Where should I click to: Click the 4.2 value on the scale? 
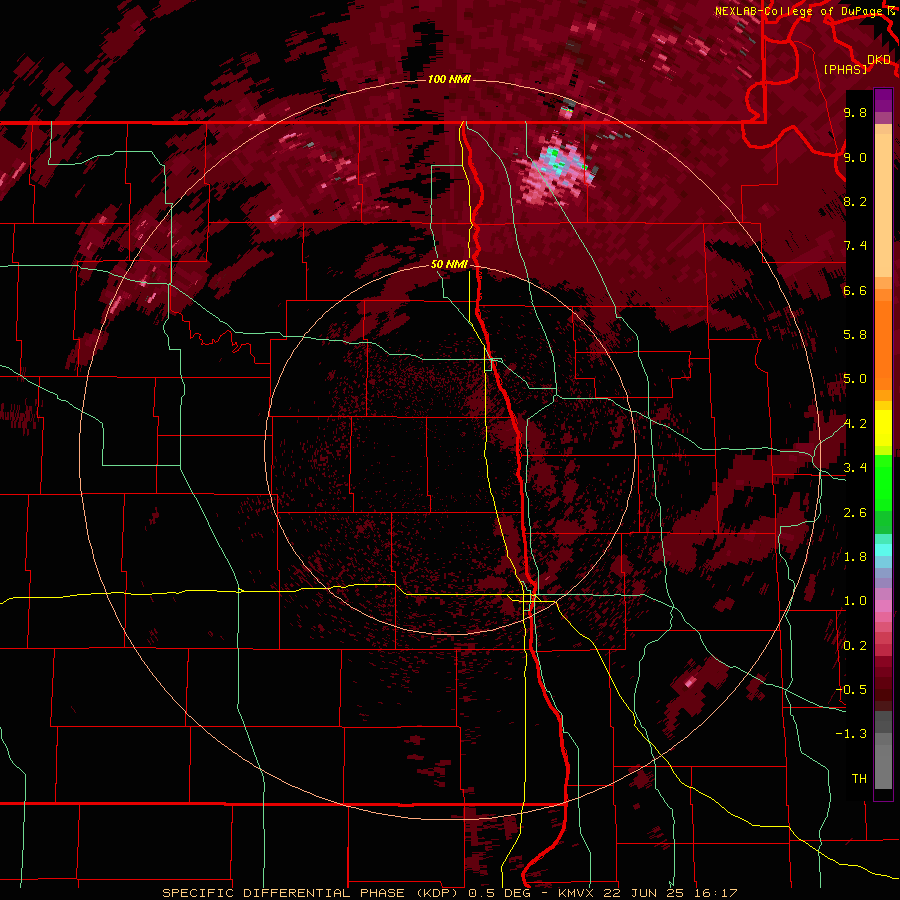(x=855, y=424)
